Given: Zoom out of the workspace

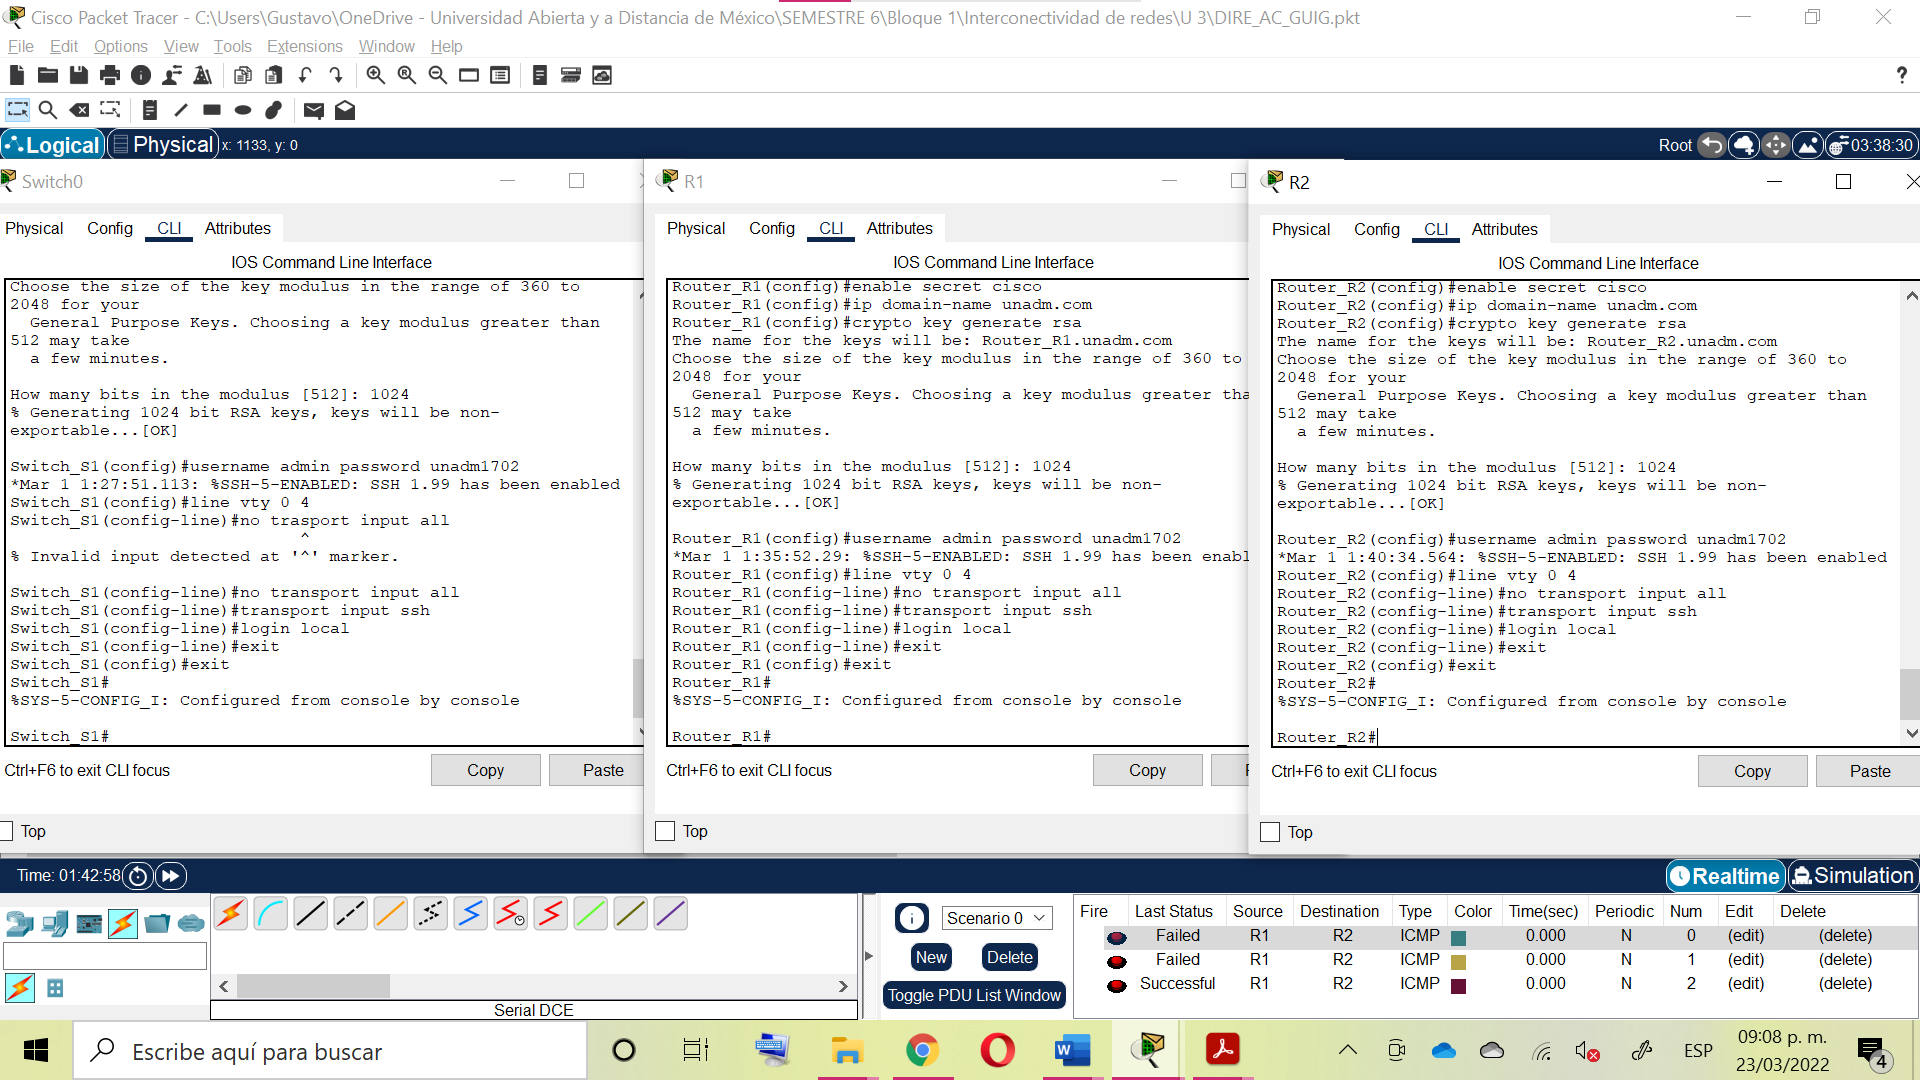Looking at the screenshot, I should (x=437, y=75).
